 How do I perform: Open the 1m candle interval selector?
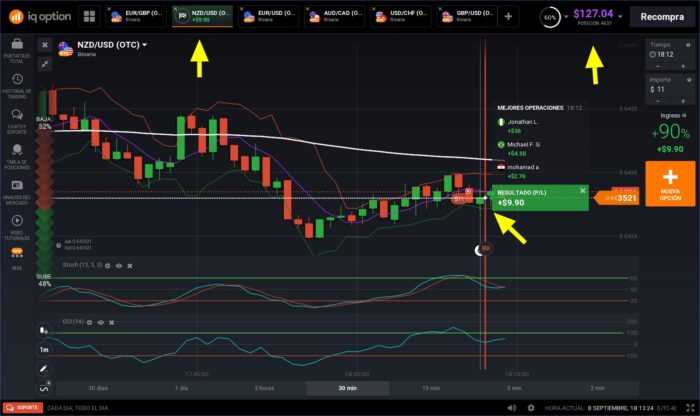click(44, 349)
